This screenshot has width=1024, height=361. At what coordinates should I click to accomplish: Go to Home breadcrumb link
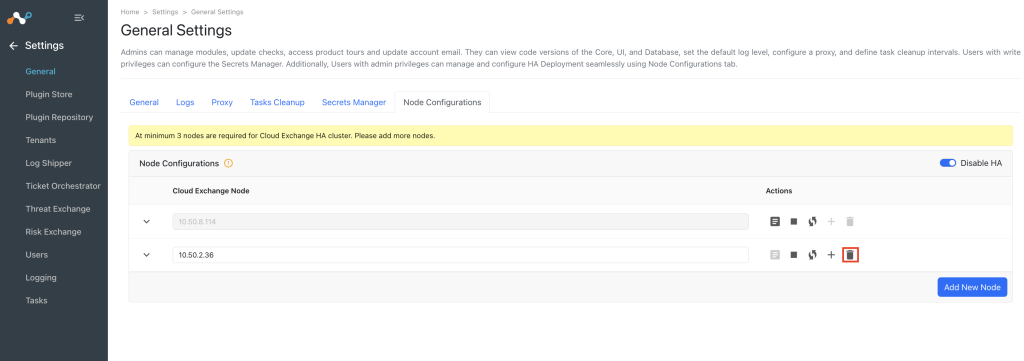pos(129,12)
